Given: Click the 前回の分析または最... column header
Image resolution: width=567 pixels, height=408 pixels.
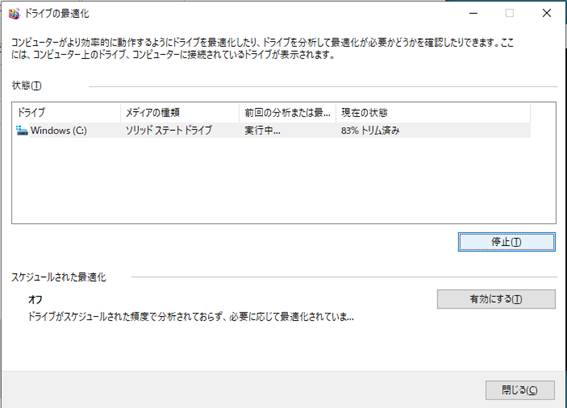Looking at the screenshot, I should [x=287, y=112].
